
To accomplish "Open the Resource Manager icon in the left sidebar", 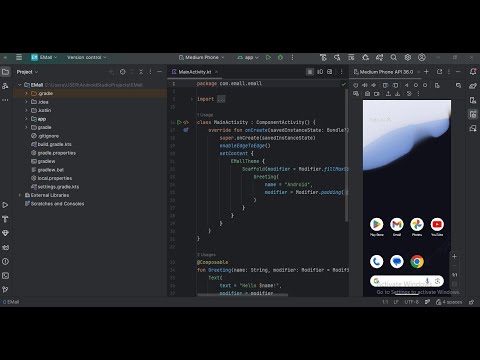I will (5, 86).
